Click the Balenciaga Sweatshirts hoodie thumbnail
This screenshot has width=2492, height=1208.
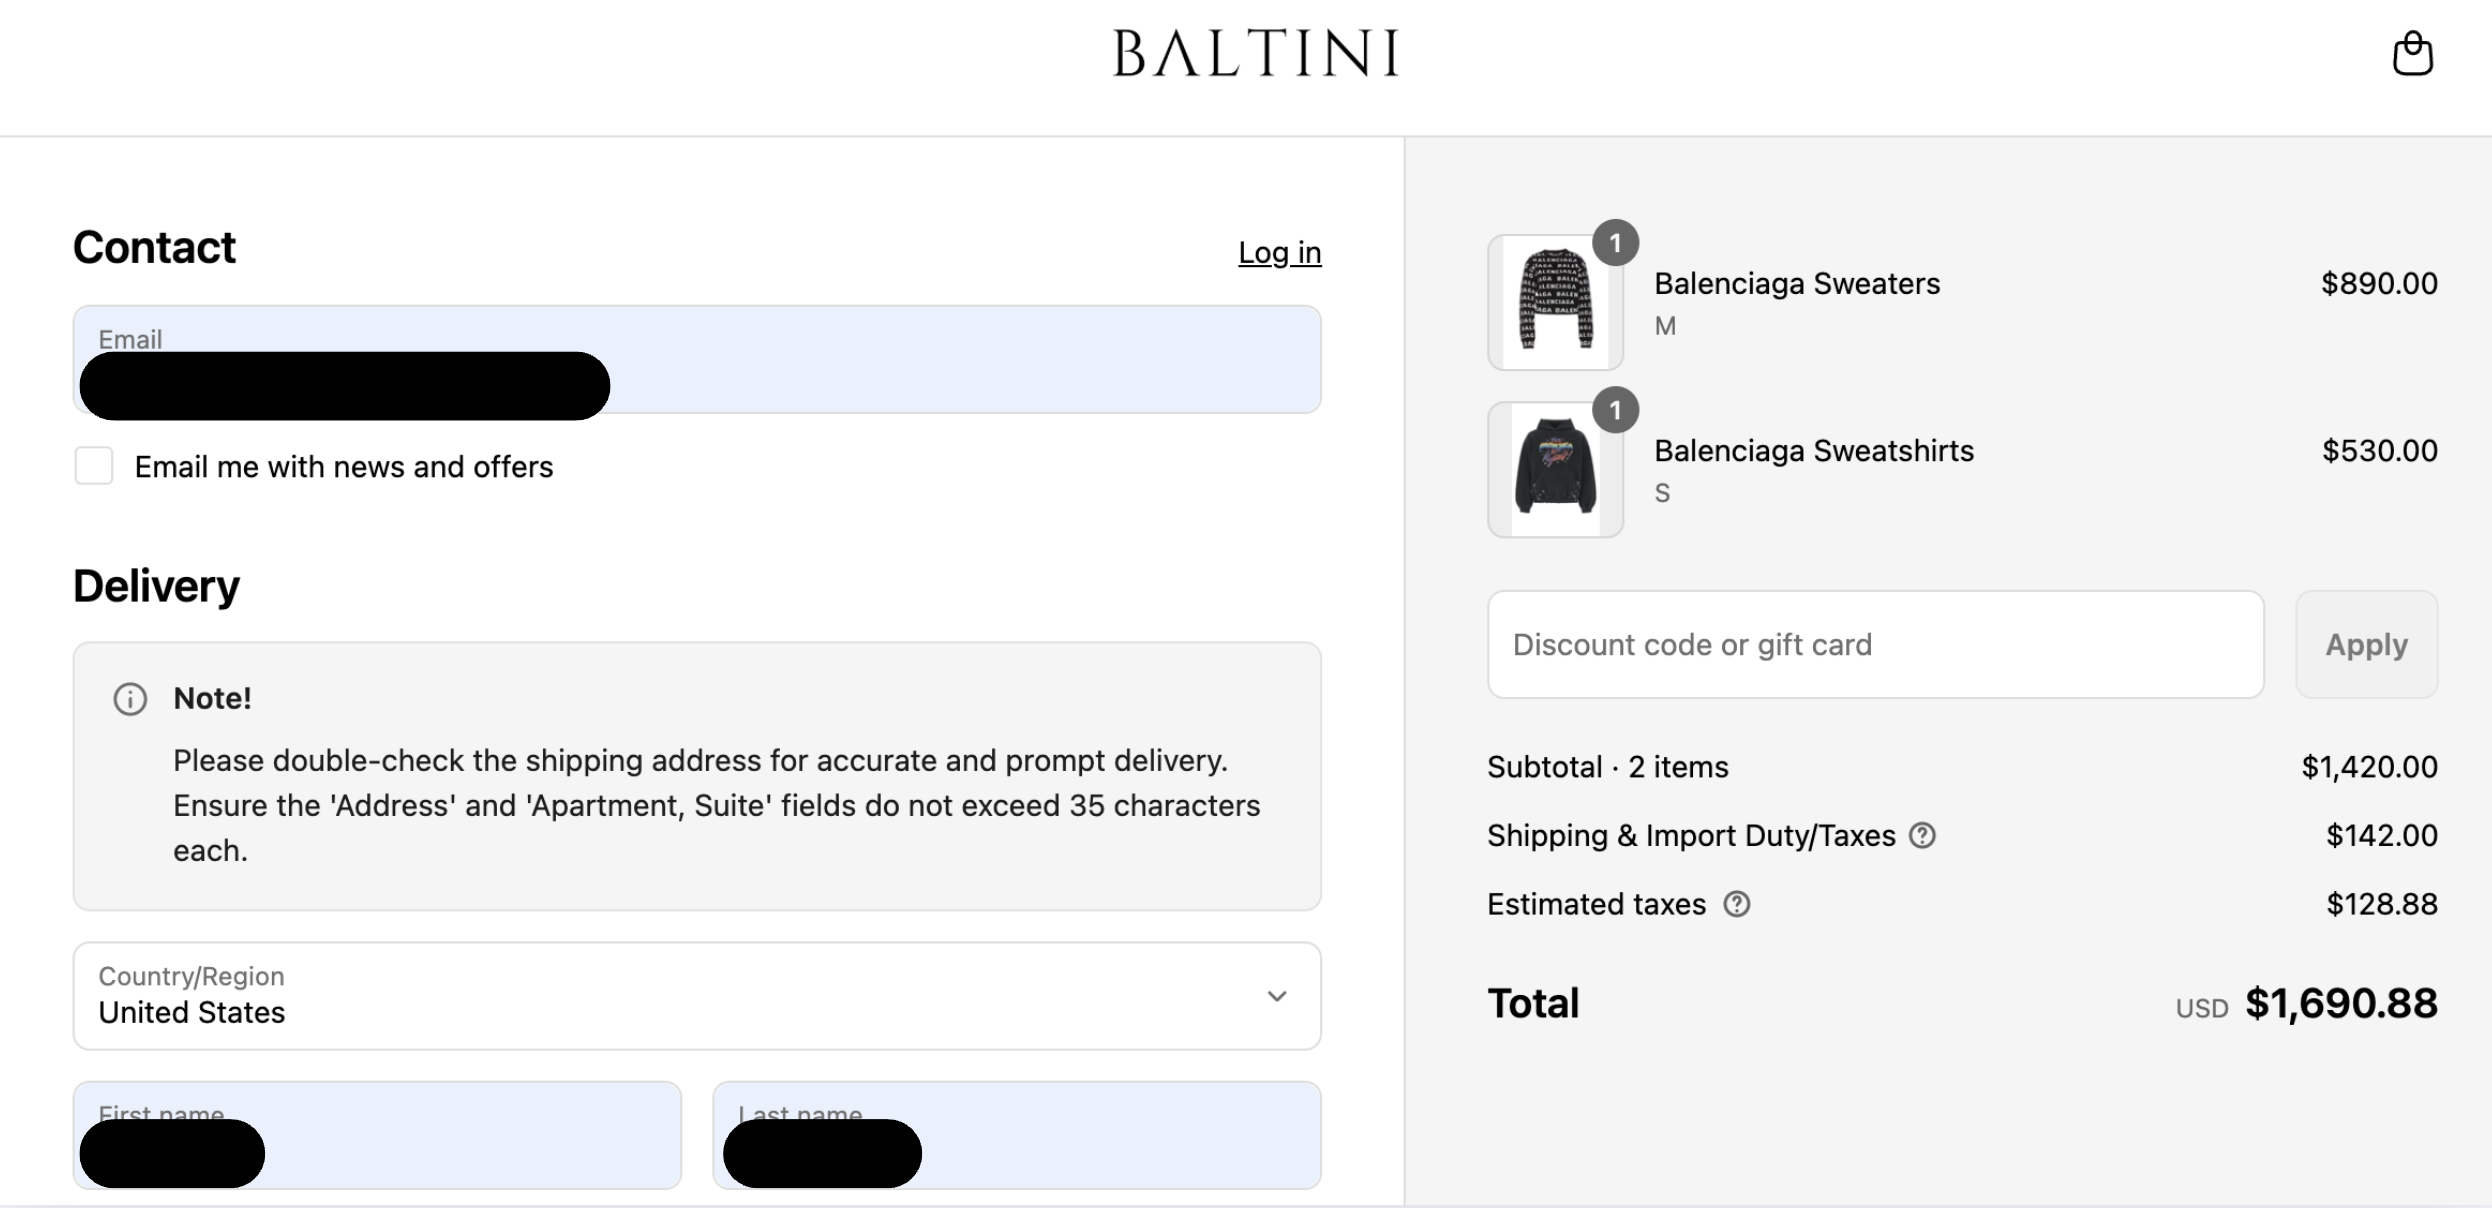point(1555,469)
